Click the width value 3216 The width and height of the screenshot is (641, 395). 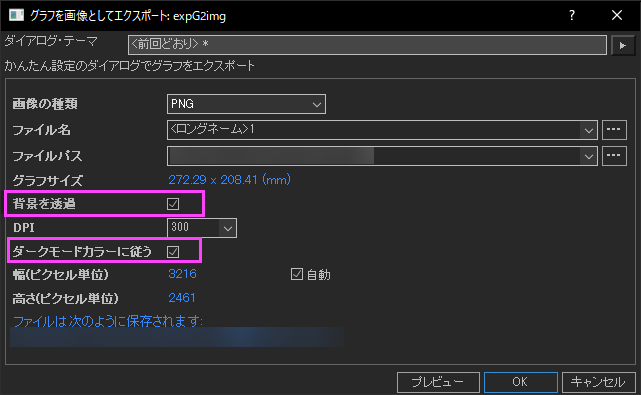(182, 274)
